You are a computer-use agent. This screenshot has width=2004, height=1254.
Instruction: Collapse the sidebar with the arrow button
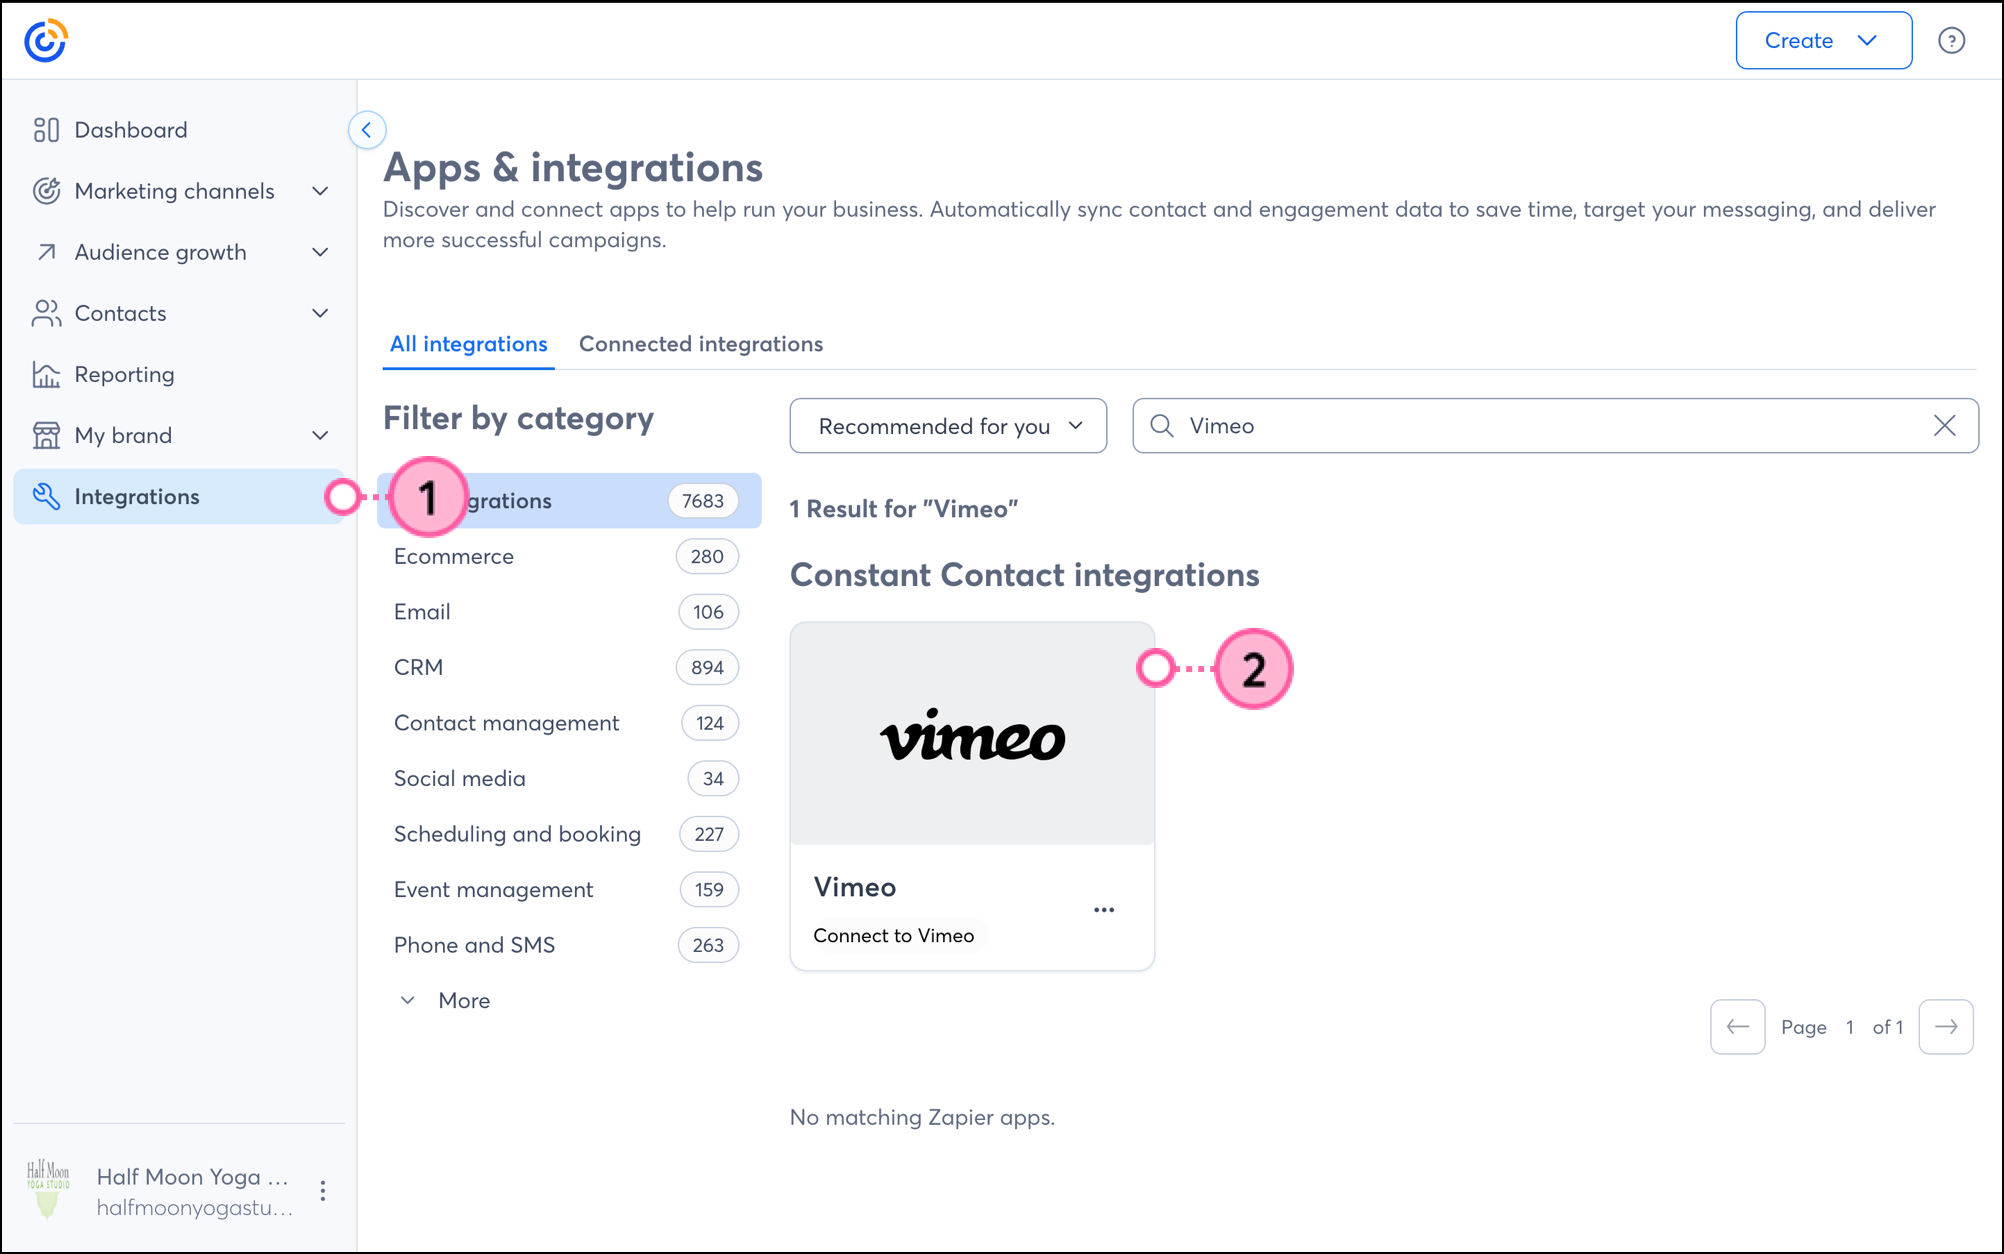click(x=367, y=130)
